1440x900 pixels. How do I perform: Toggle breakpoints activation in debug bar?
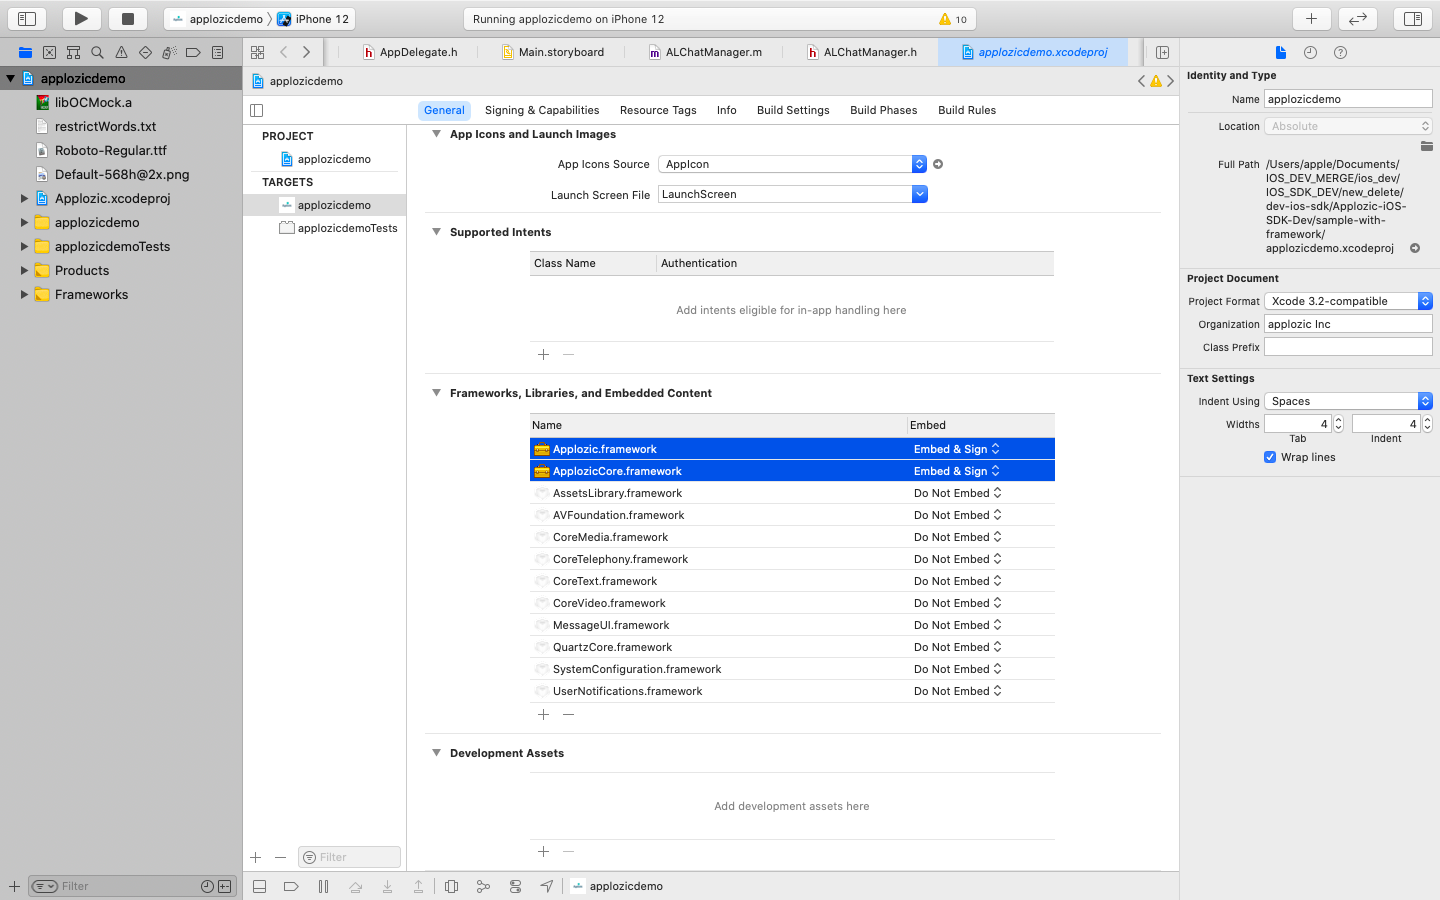291,886
